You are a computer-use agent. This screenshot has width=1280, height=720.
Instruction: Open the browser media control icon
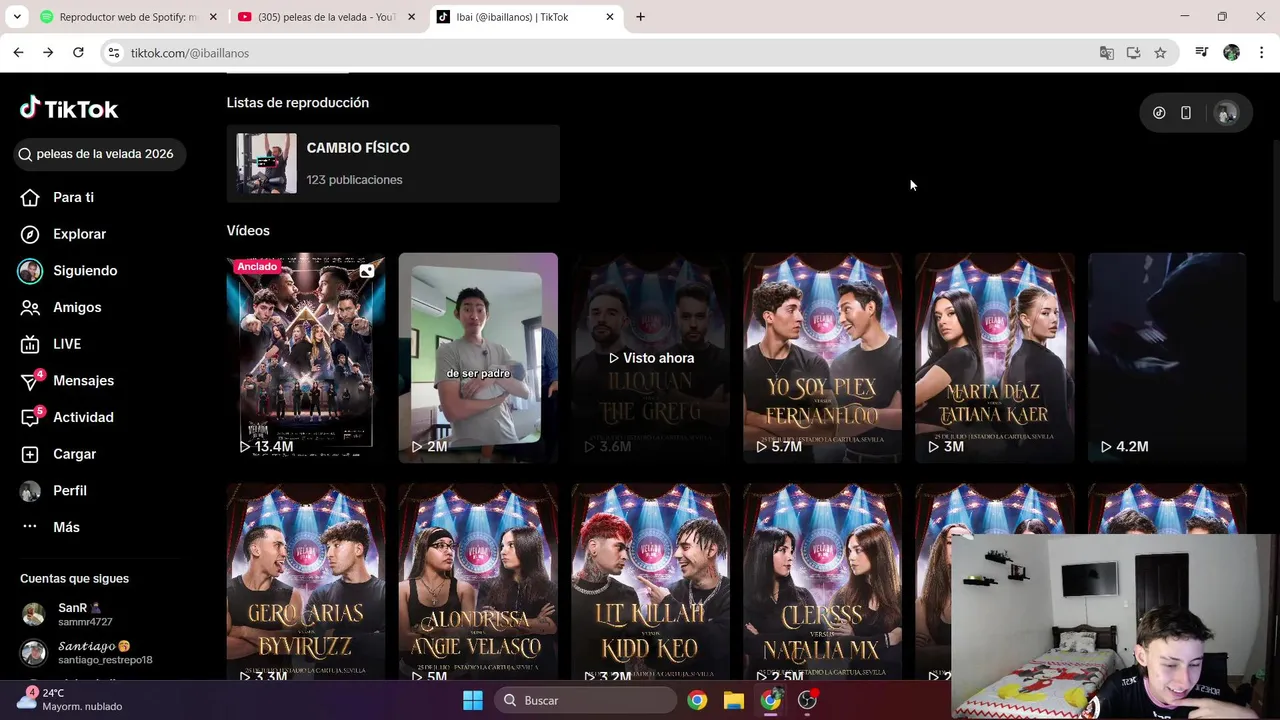point(1202,53)
